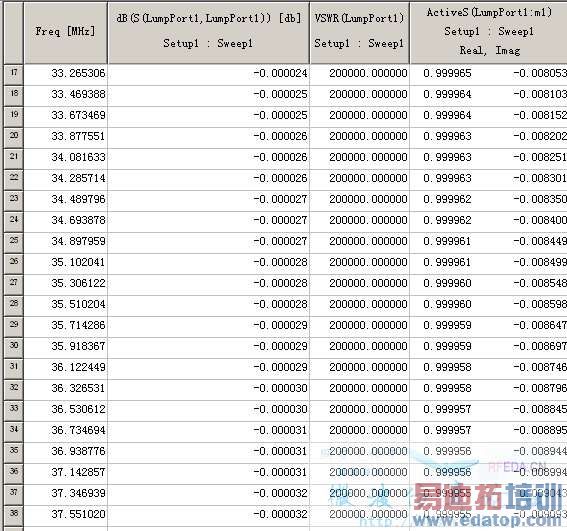The image size is (567, 531).
Task: Select row header number 25
Action: point(13,242)
